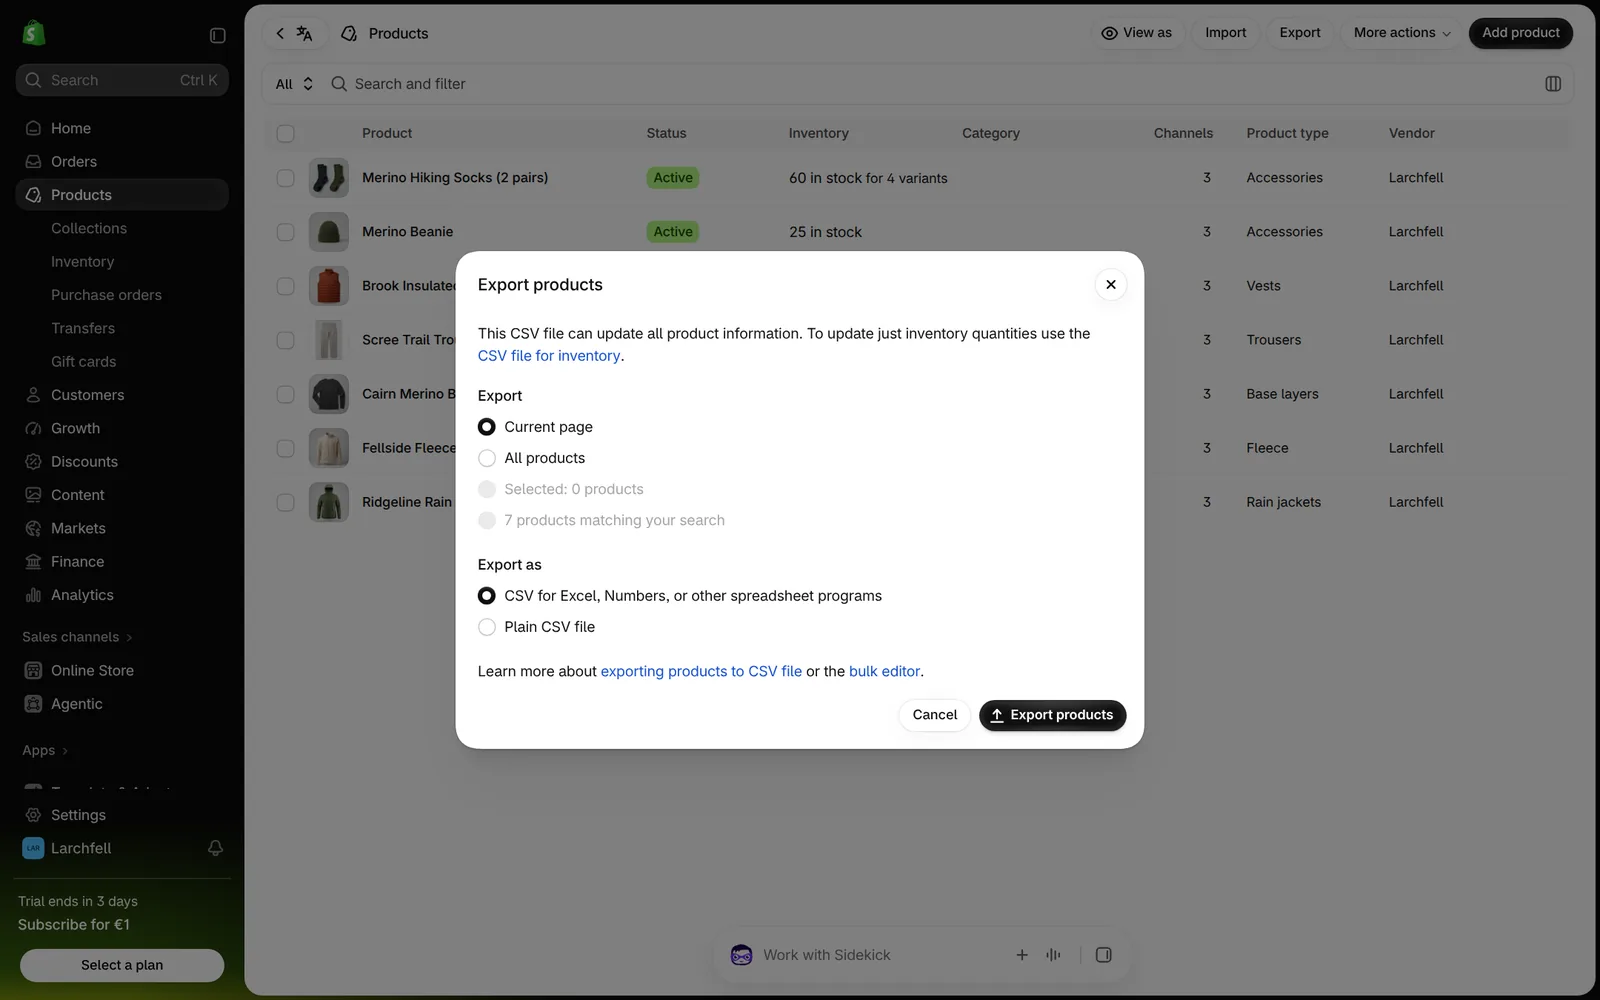Screen dimensions: 1600x1000
Task: Click the Discounts icon in the sidebar
Action: tap(33, 462)
